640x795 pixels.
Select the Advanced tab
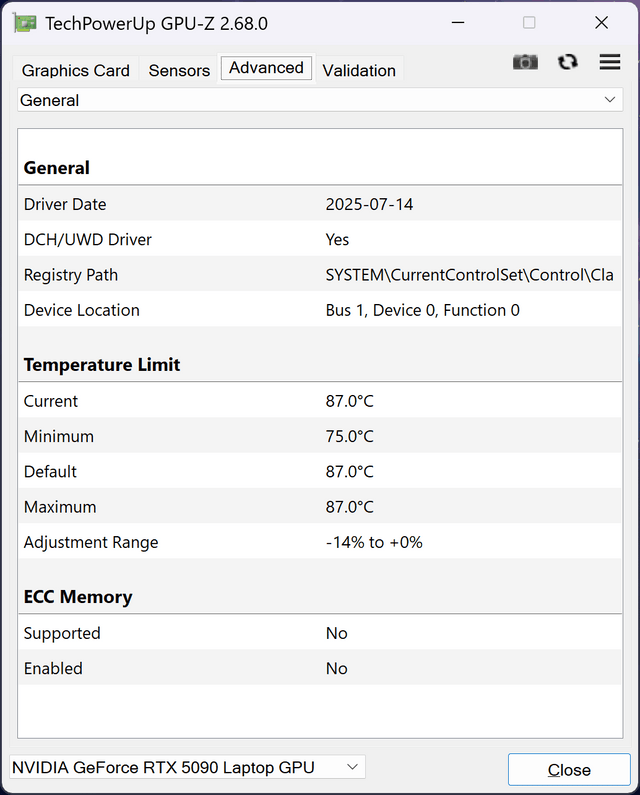coord(266,68)
